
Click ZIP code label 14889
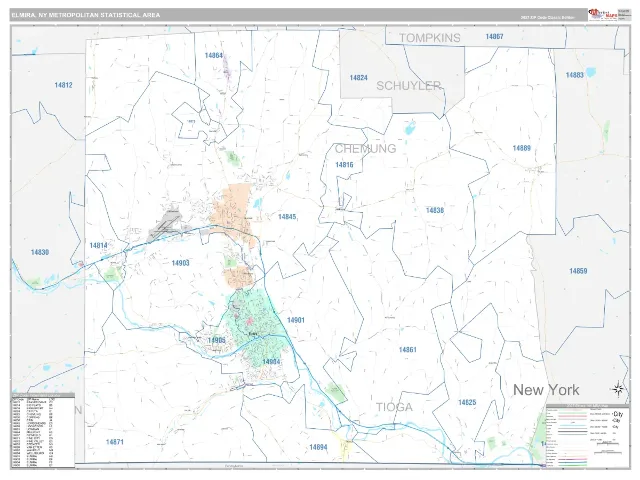(522, 148)
